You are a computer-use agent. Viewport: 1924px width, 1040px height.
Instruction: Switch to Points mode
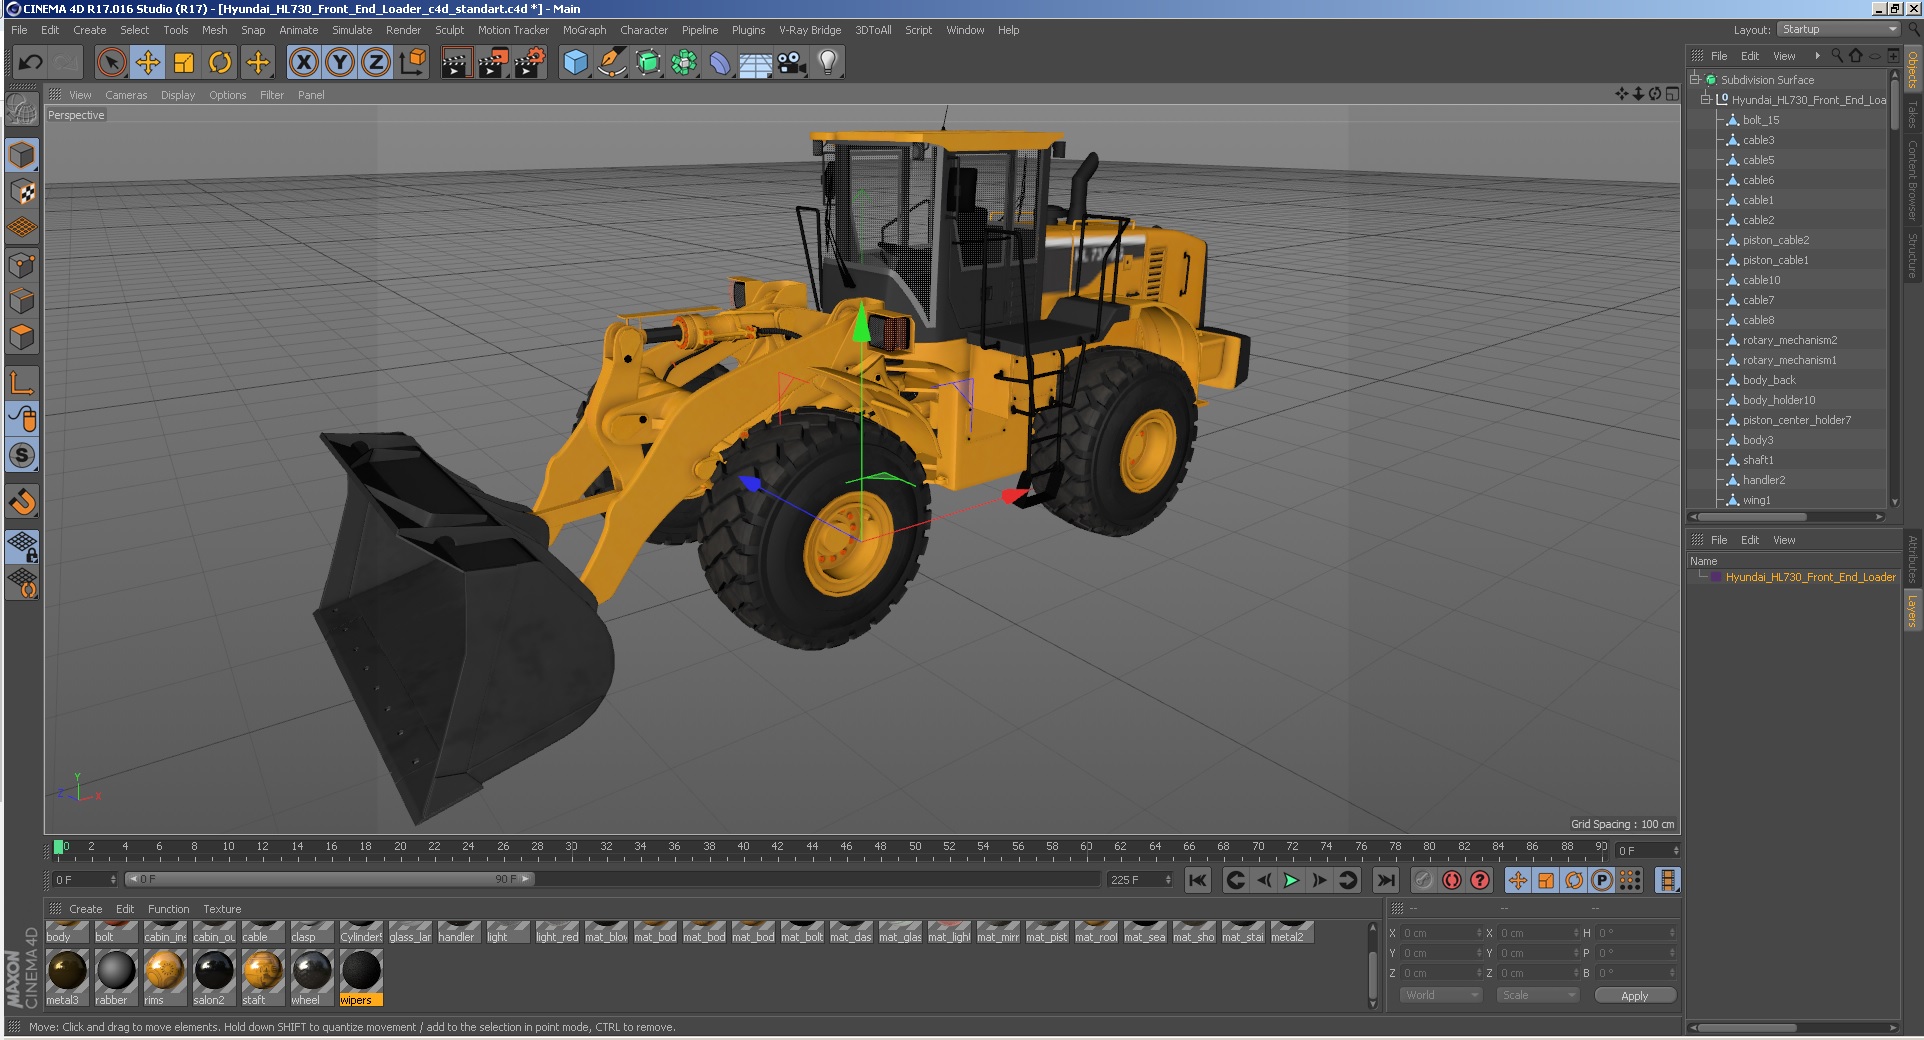22,265
